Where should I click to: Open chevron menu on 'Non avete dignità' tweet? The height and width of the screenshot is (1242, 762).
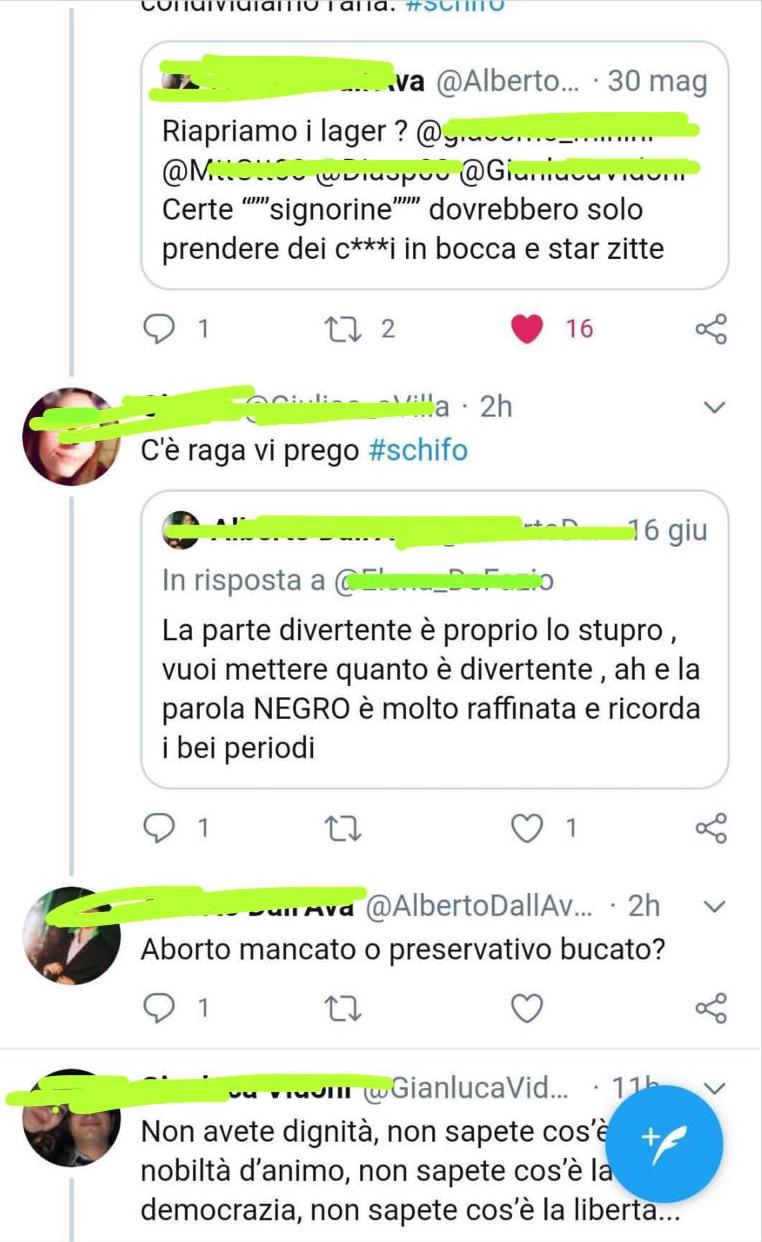pyautogui.click(x=714, y=1088)
